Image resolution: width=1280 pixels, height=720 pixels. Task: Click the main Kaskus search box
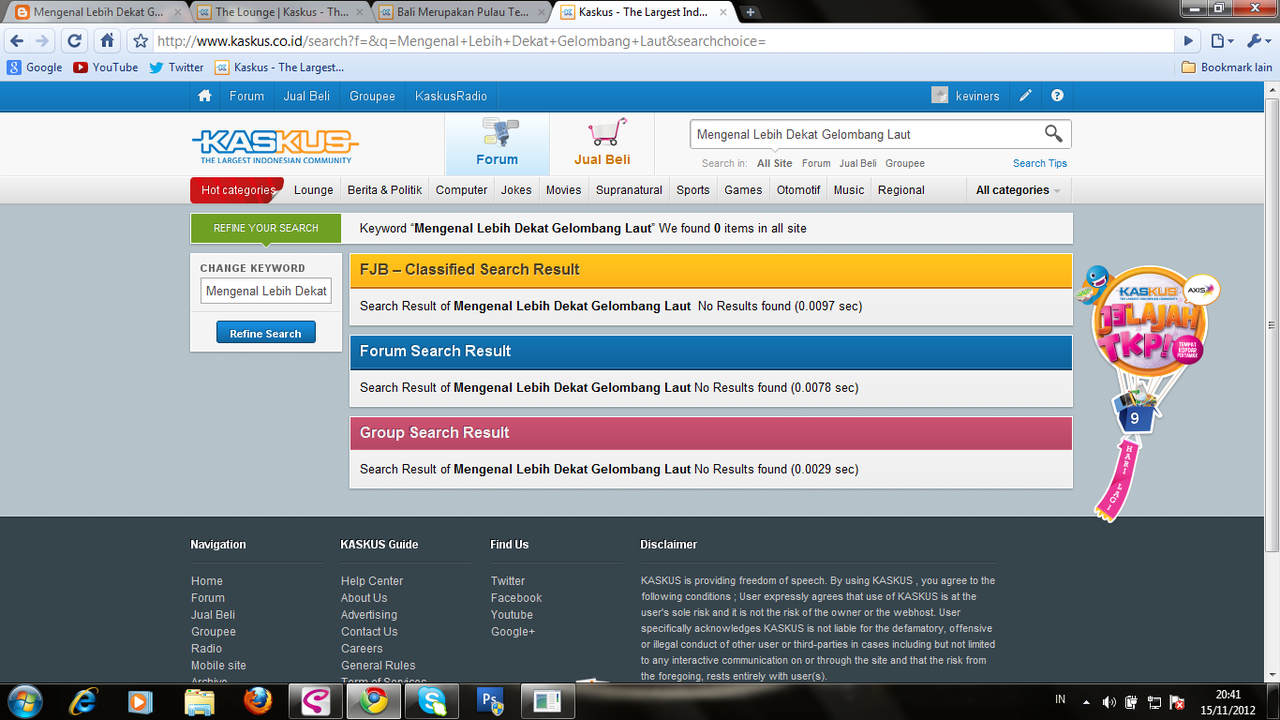click(865, 134)
